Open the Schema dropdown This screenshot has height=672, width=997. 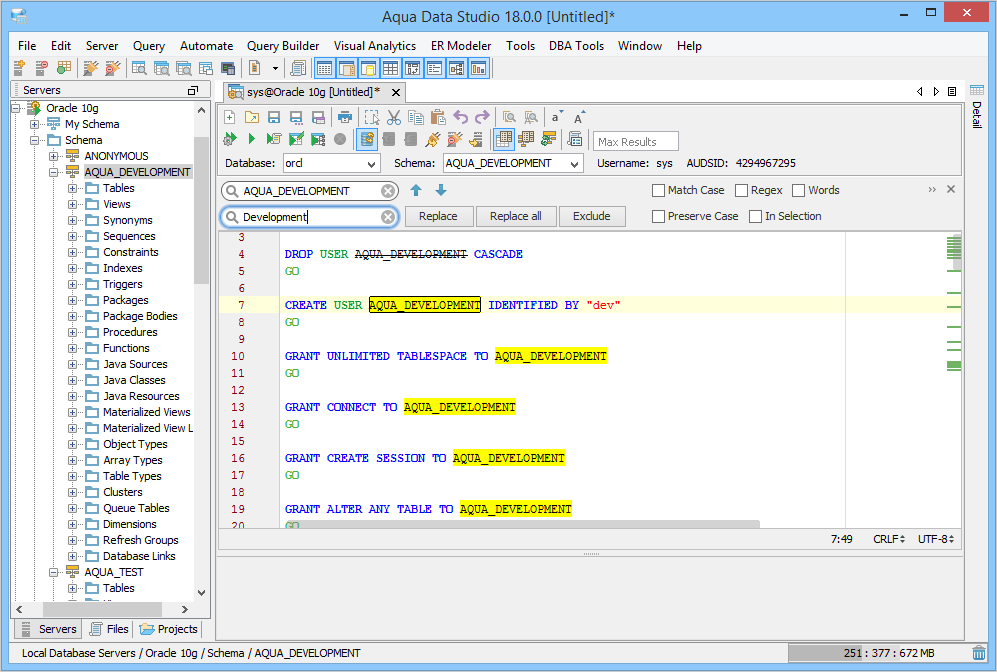tap(574, 164)
